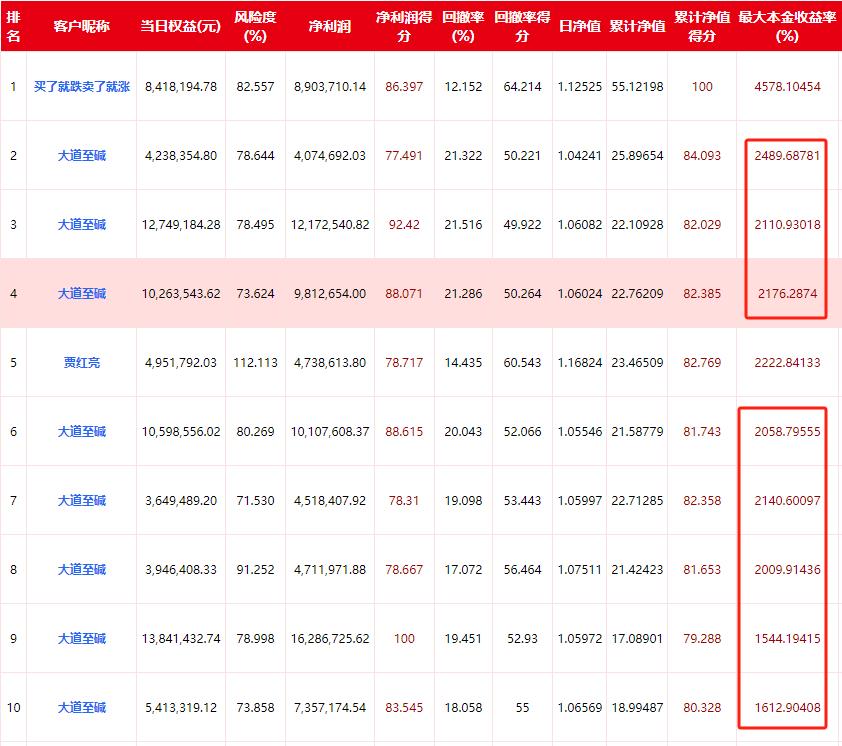
Task: Click the 日净值 column header
Action: [579, 26]
